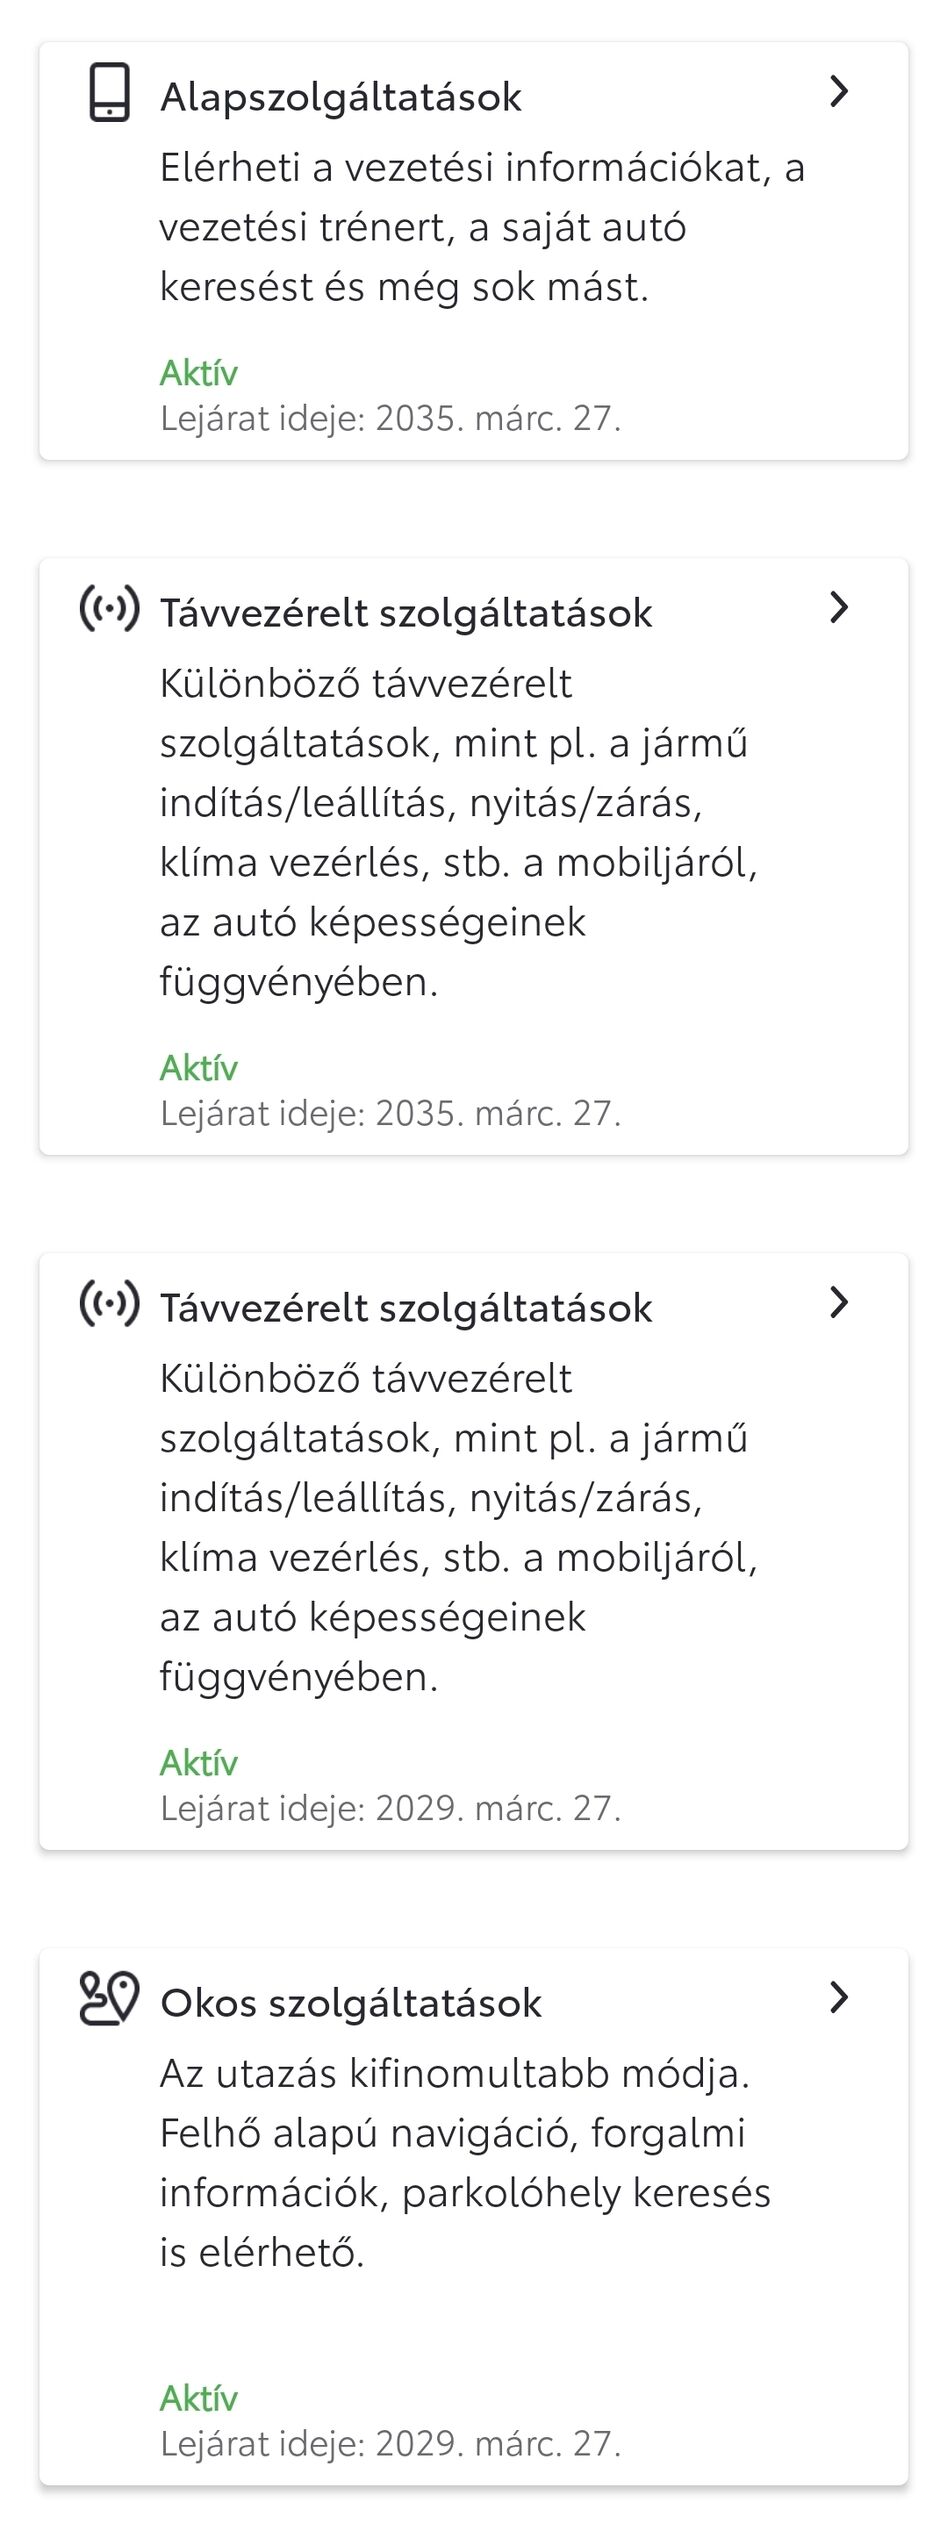This screenshot has height=2545, width=947.
Task: Click the Aktív status on the 2029 Távvezérelt card
Action: coord(199,1763)
